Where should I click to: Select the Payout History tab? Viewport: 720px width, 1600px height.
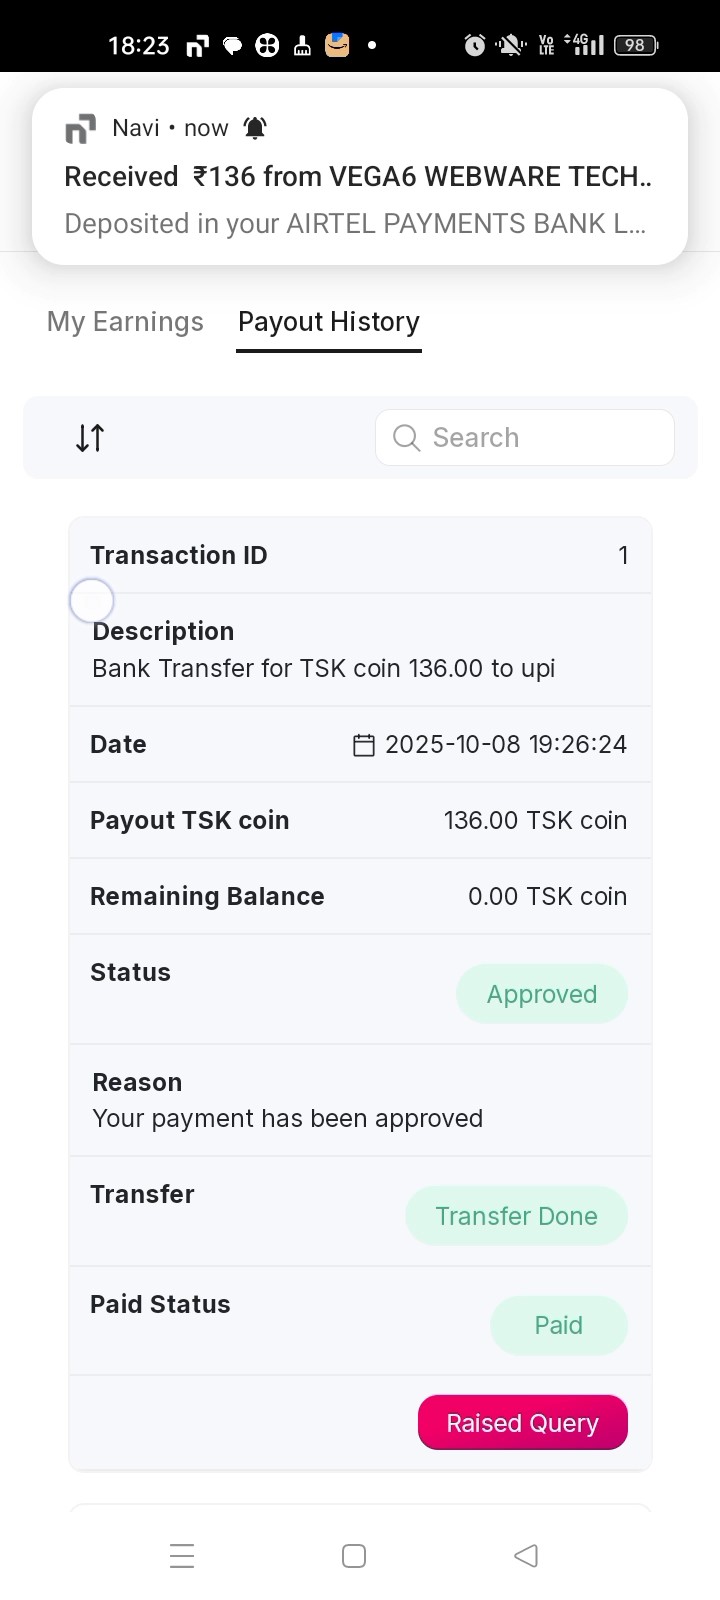pos(329,322)
